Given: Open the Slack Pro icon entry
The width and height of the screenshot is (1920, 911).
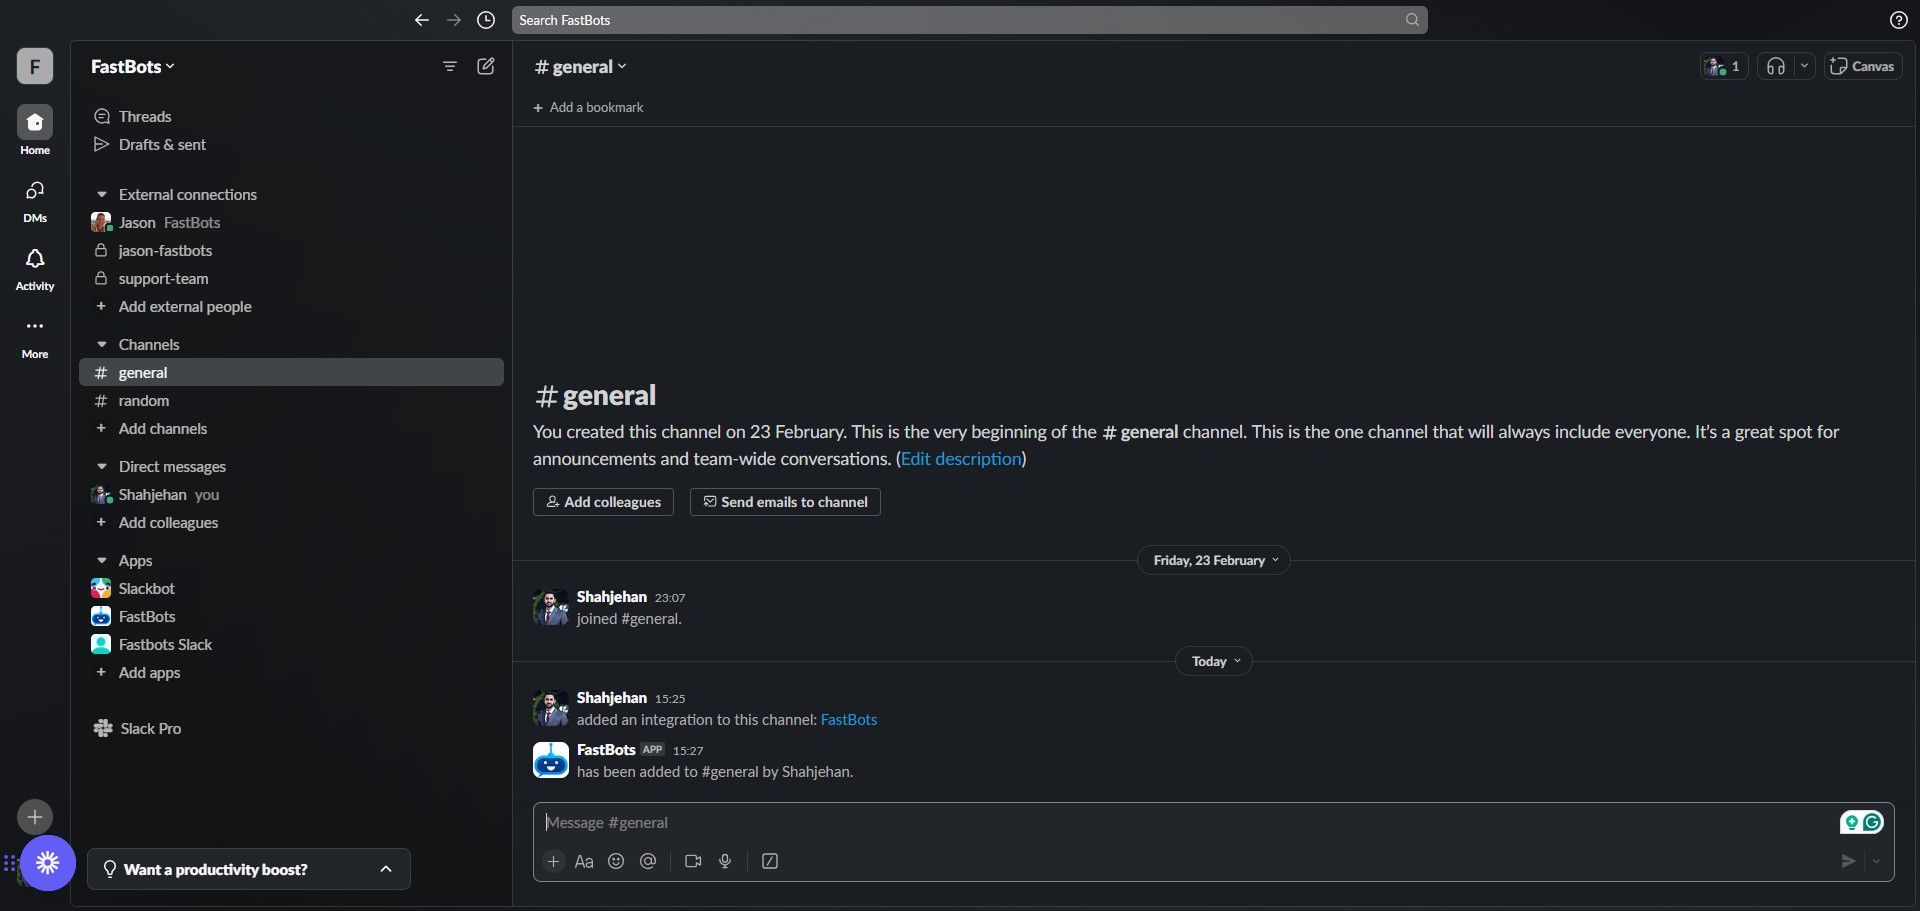Looking at the screenshot, I should 103,728.
